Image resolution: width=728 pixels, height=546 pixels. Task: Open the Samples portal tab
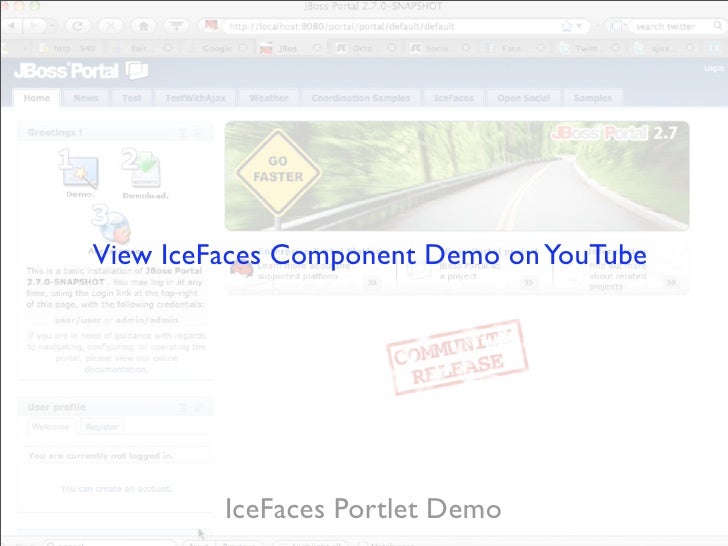coord(592,98)
